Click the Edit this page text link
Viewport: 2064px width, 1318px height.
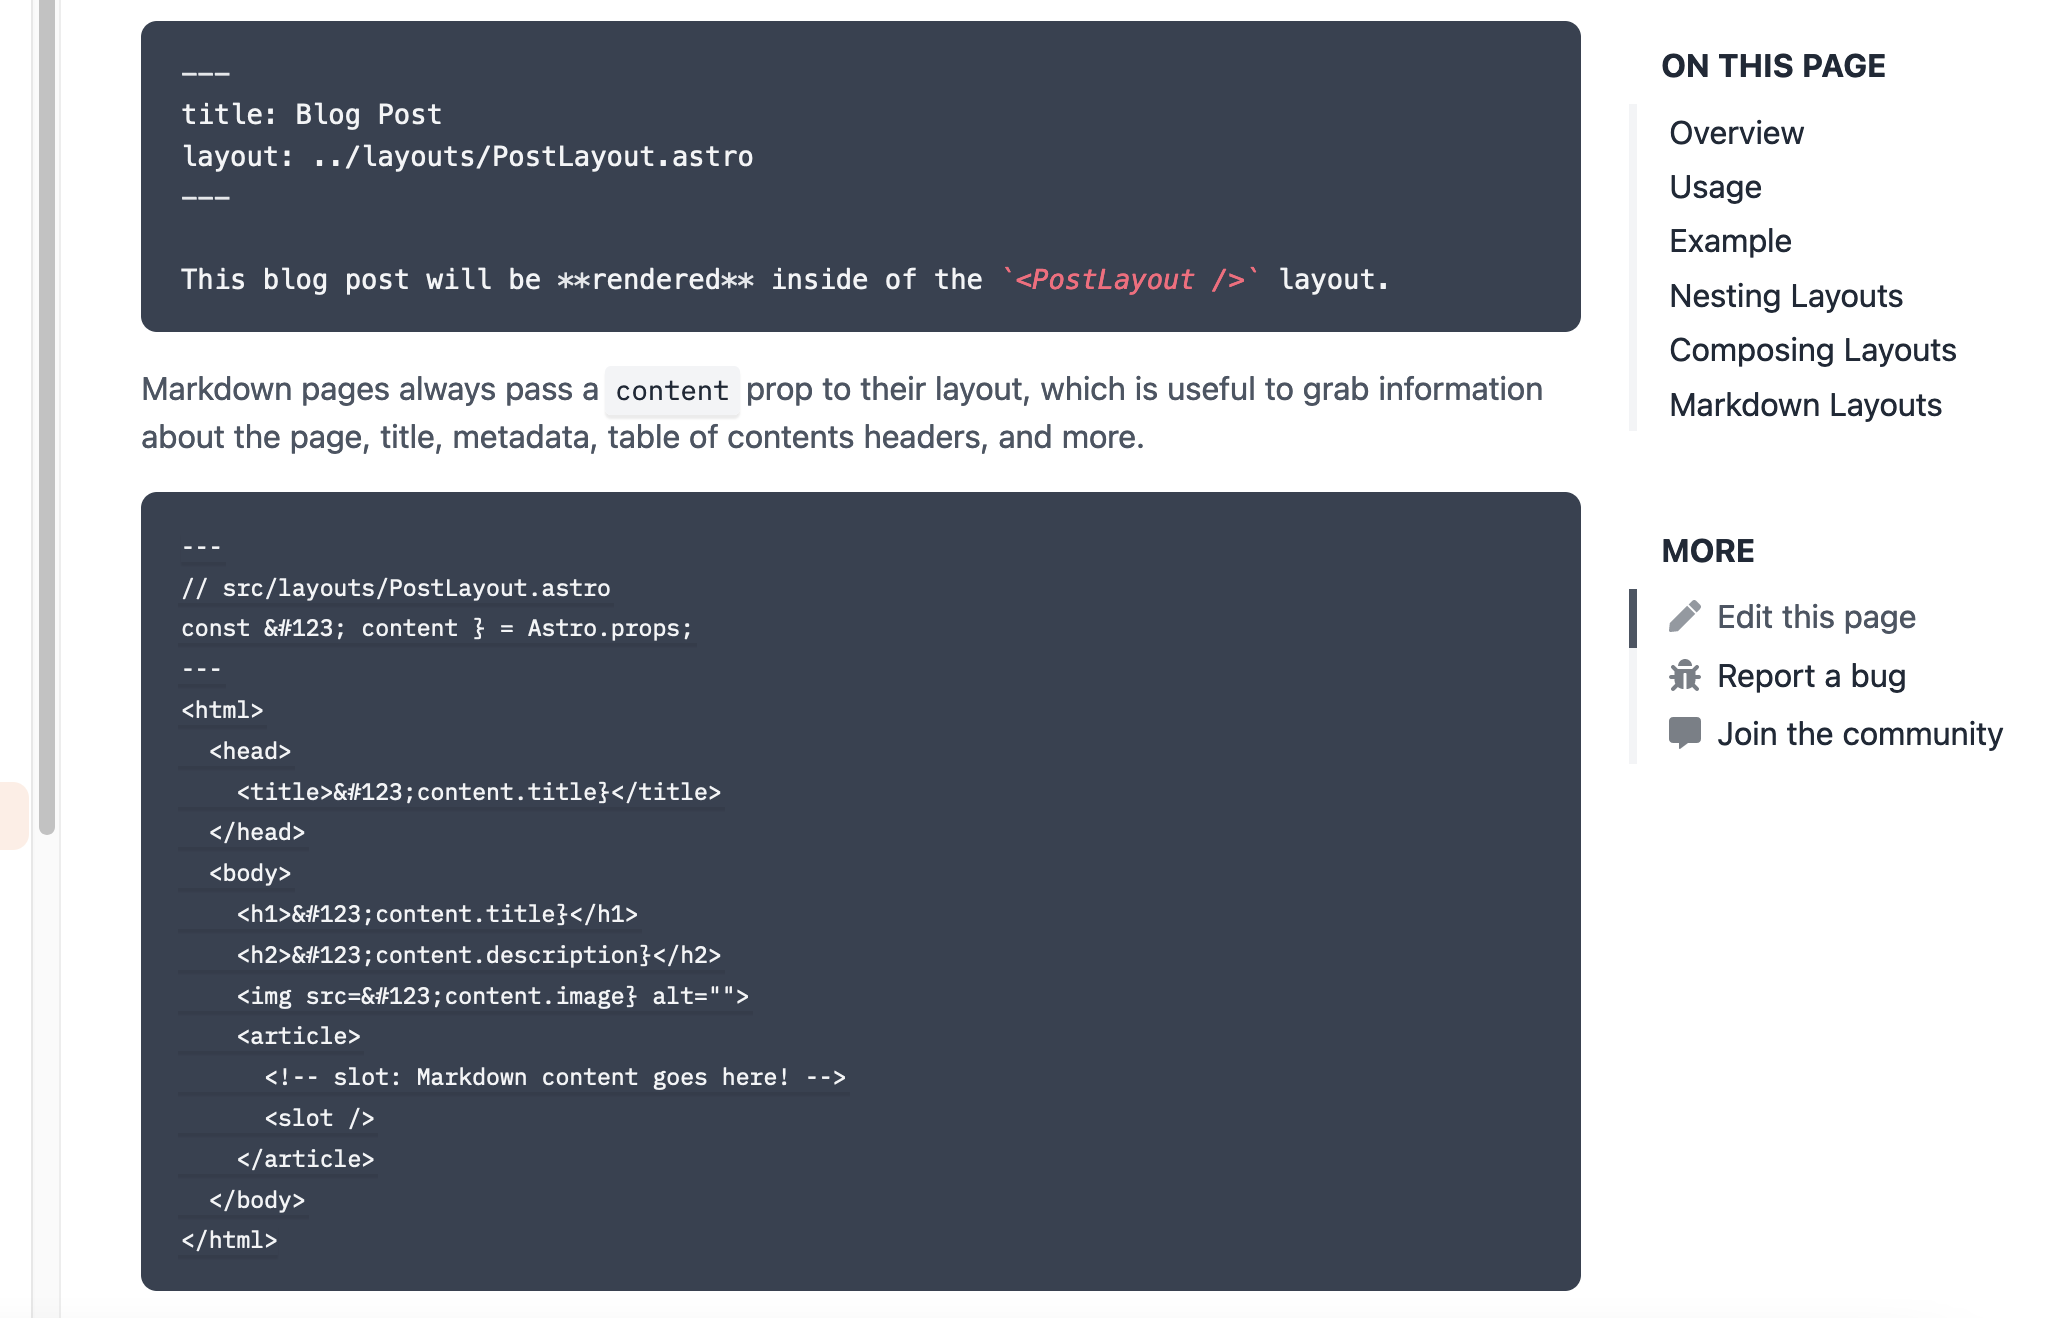[1816, 616]
